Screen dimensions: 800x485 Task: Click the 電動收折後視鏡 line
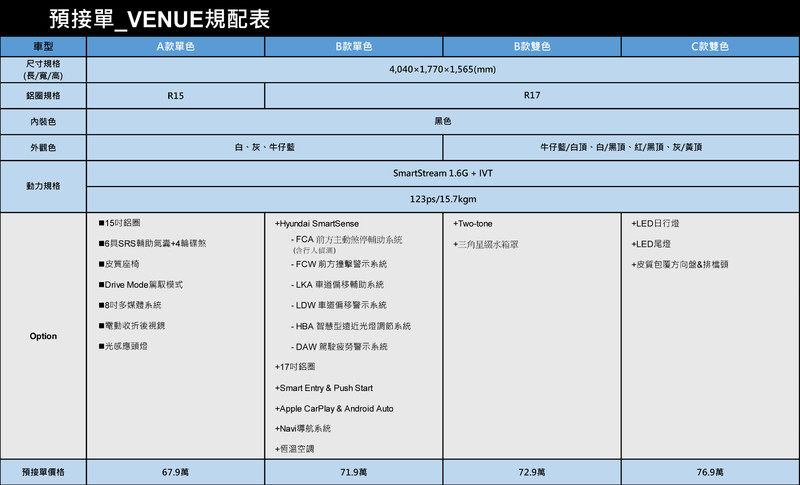[x=132, y=325]
